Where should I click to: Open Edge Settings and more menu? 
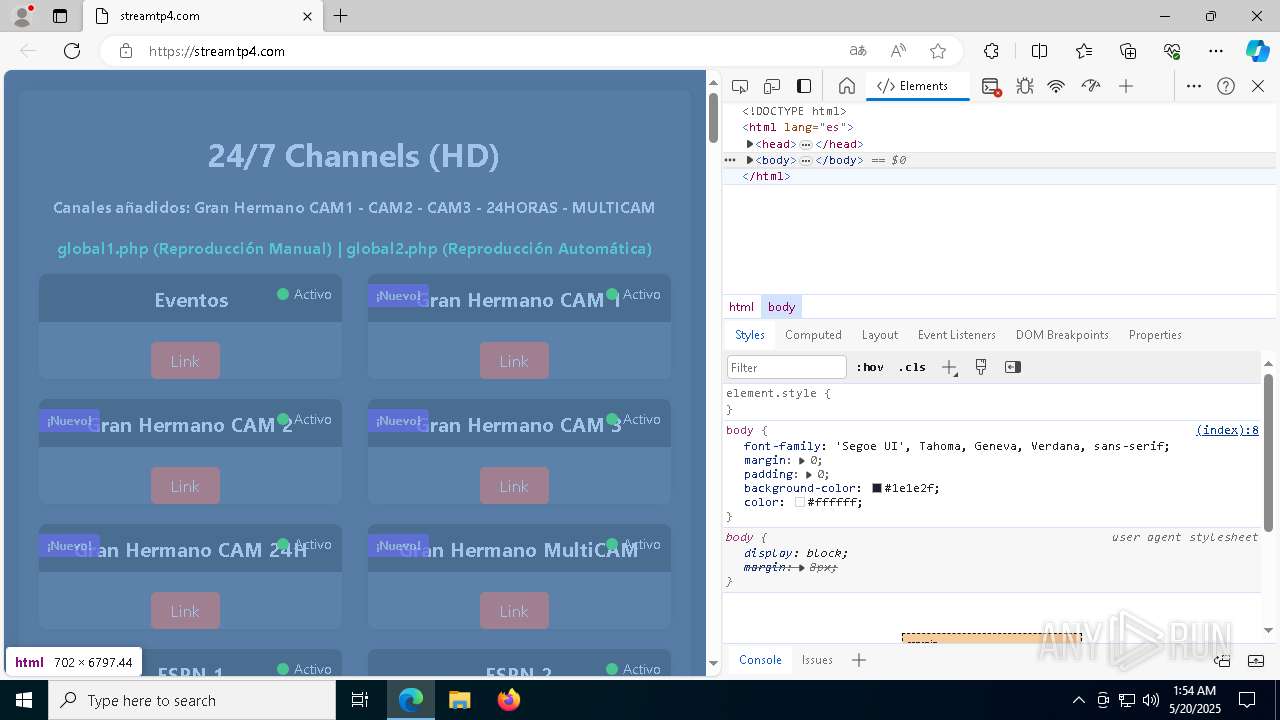pyautogui.click(x=1216, y=51)
